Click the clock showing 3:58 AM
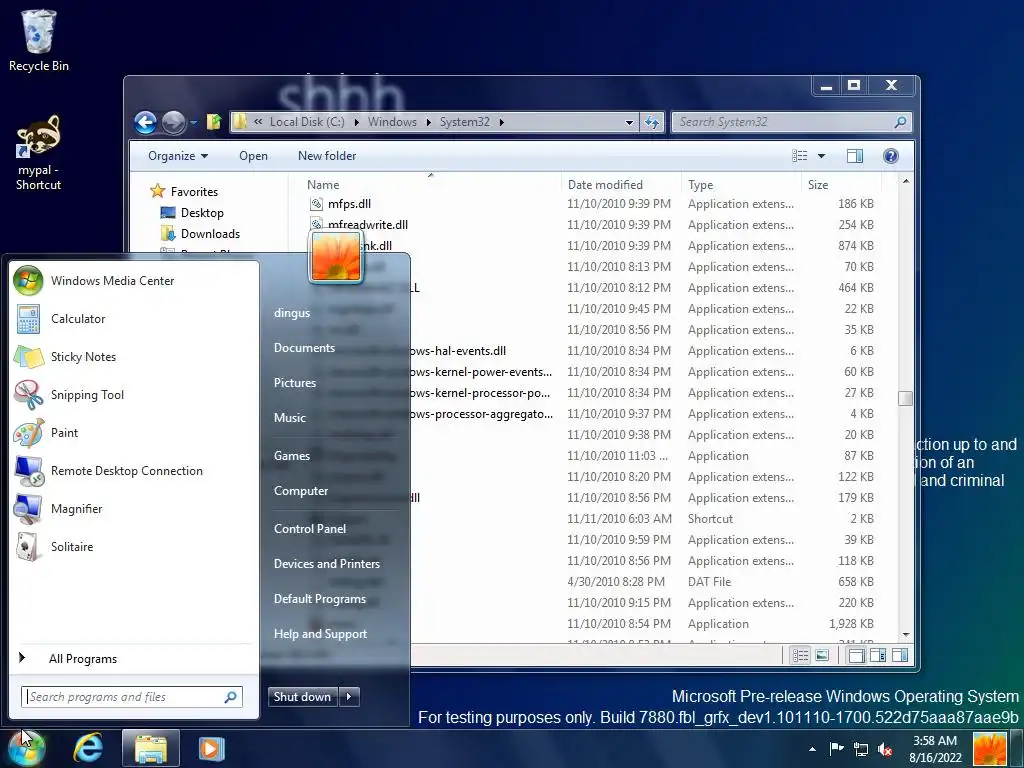The image size is (1024, 768). pos(935,749)
